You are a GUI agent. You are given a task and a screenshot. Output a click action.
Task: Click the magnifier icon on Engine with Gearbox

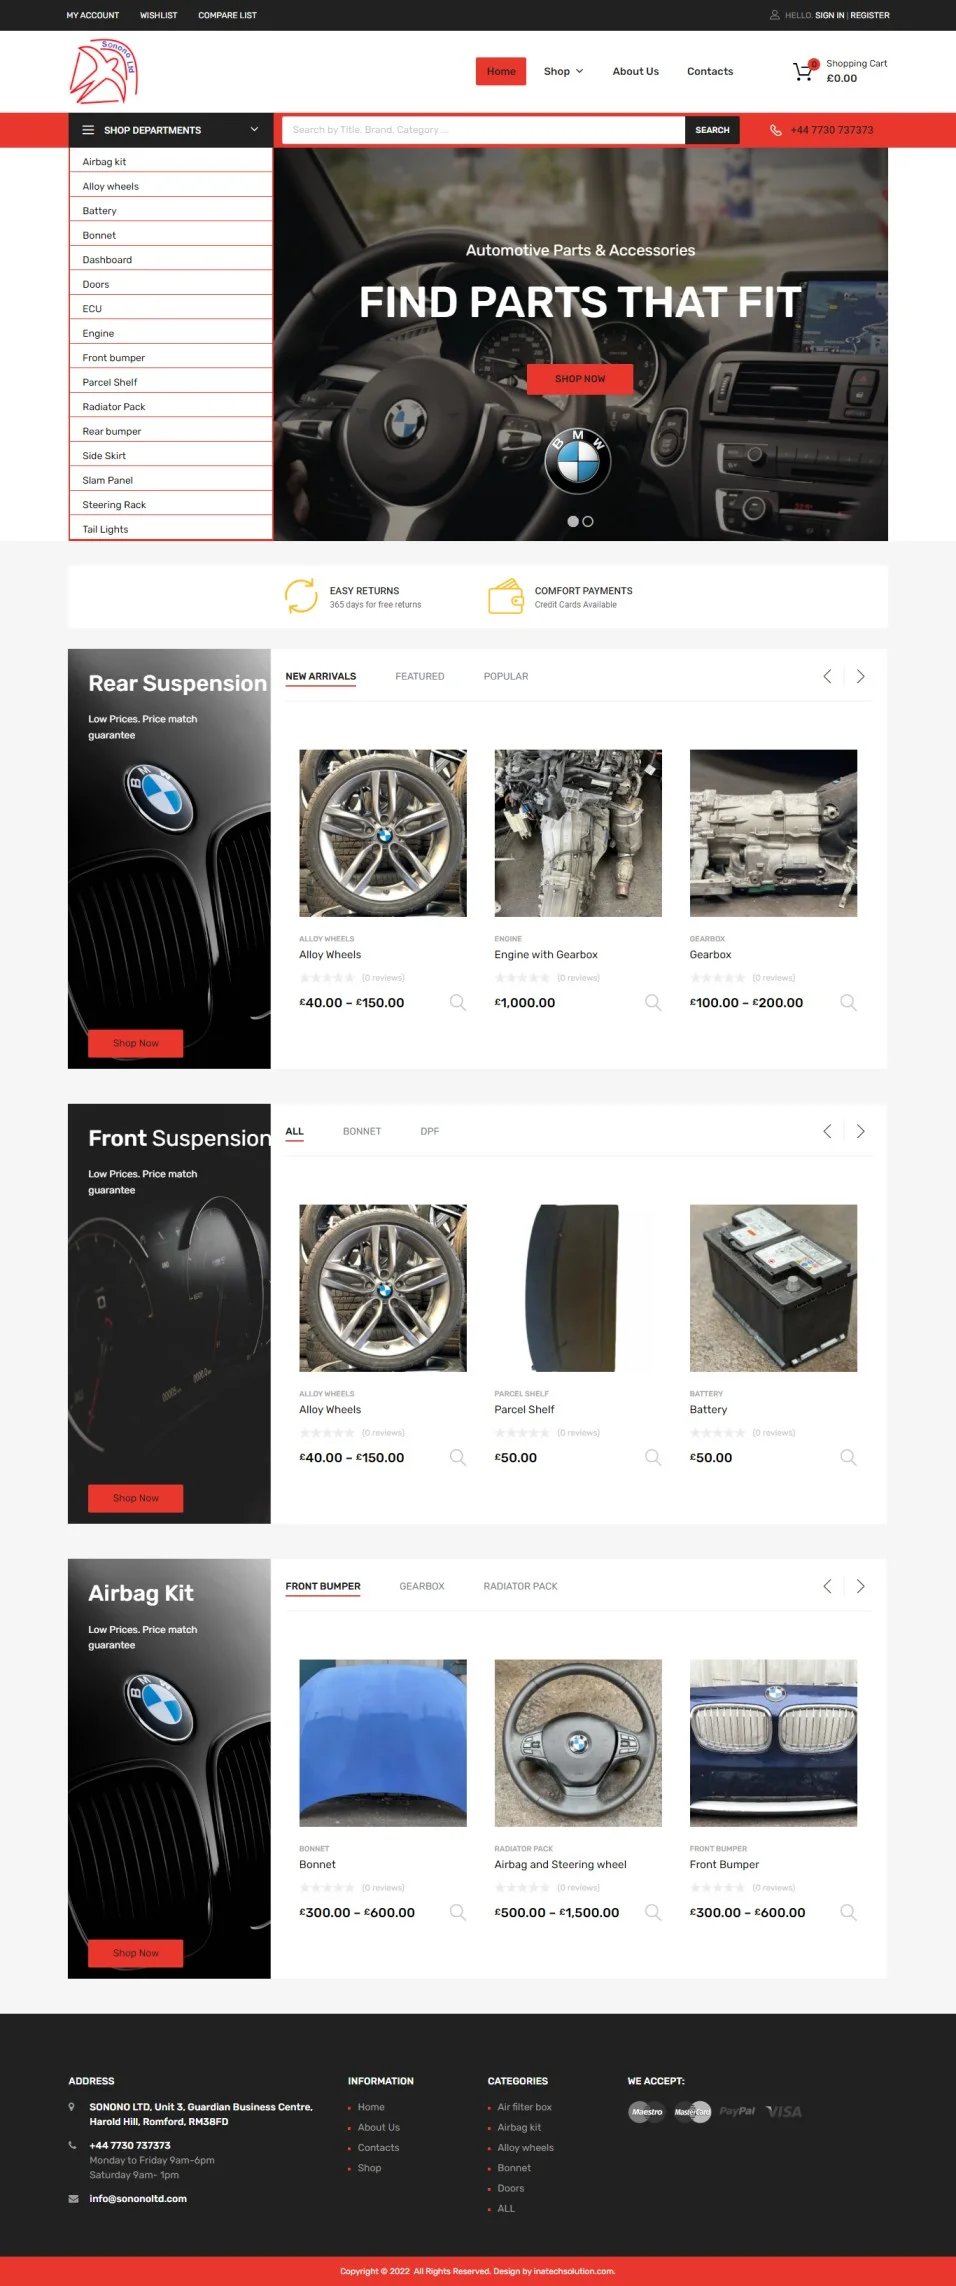[x=653, y=1002]
